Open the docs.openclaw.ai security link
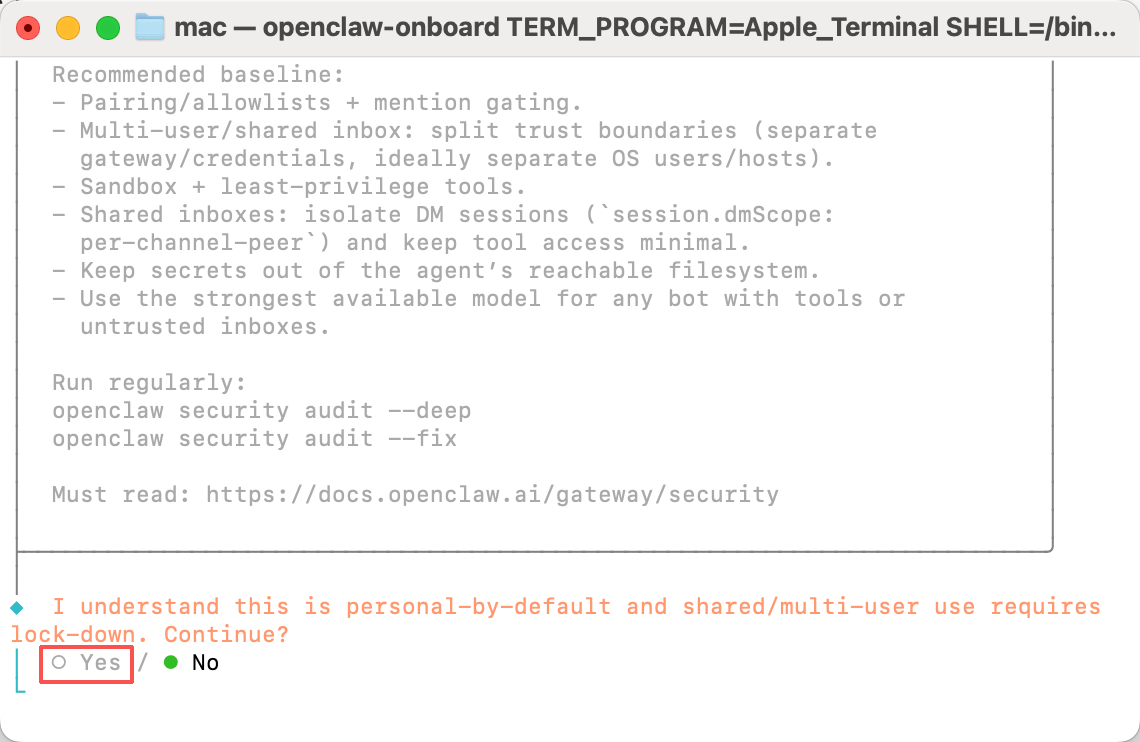1140x742 pixels. (492, 494)
